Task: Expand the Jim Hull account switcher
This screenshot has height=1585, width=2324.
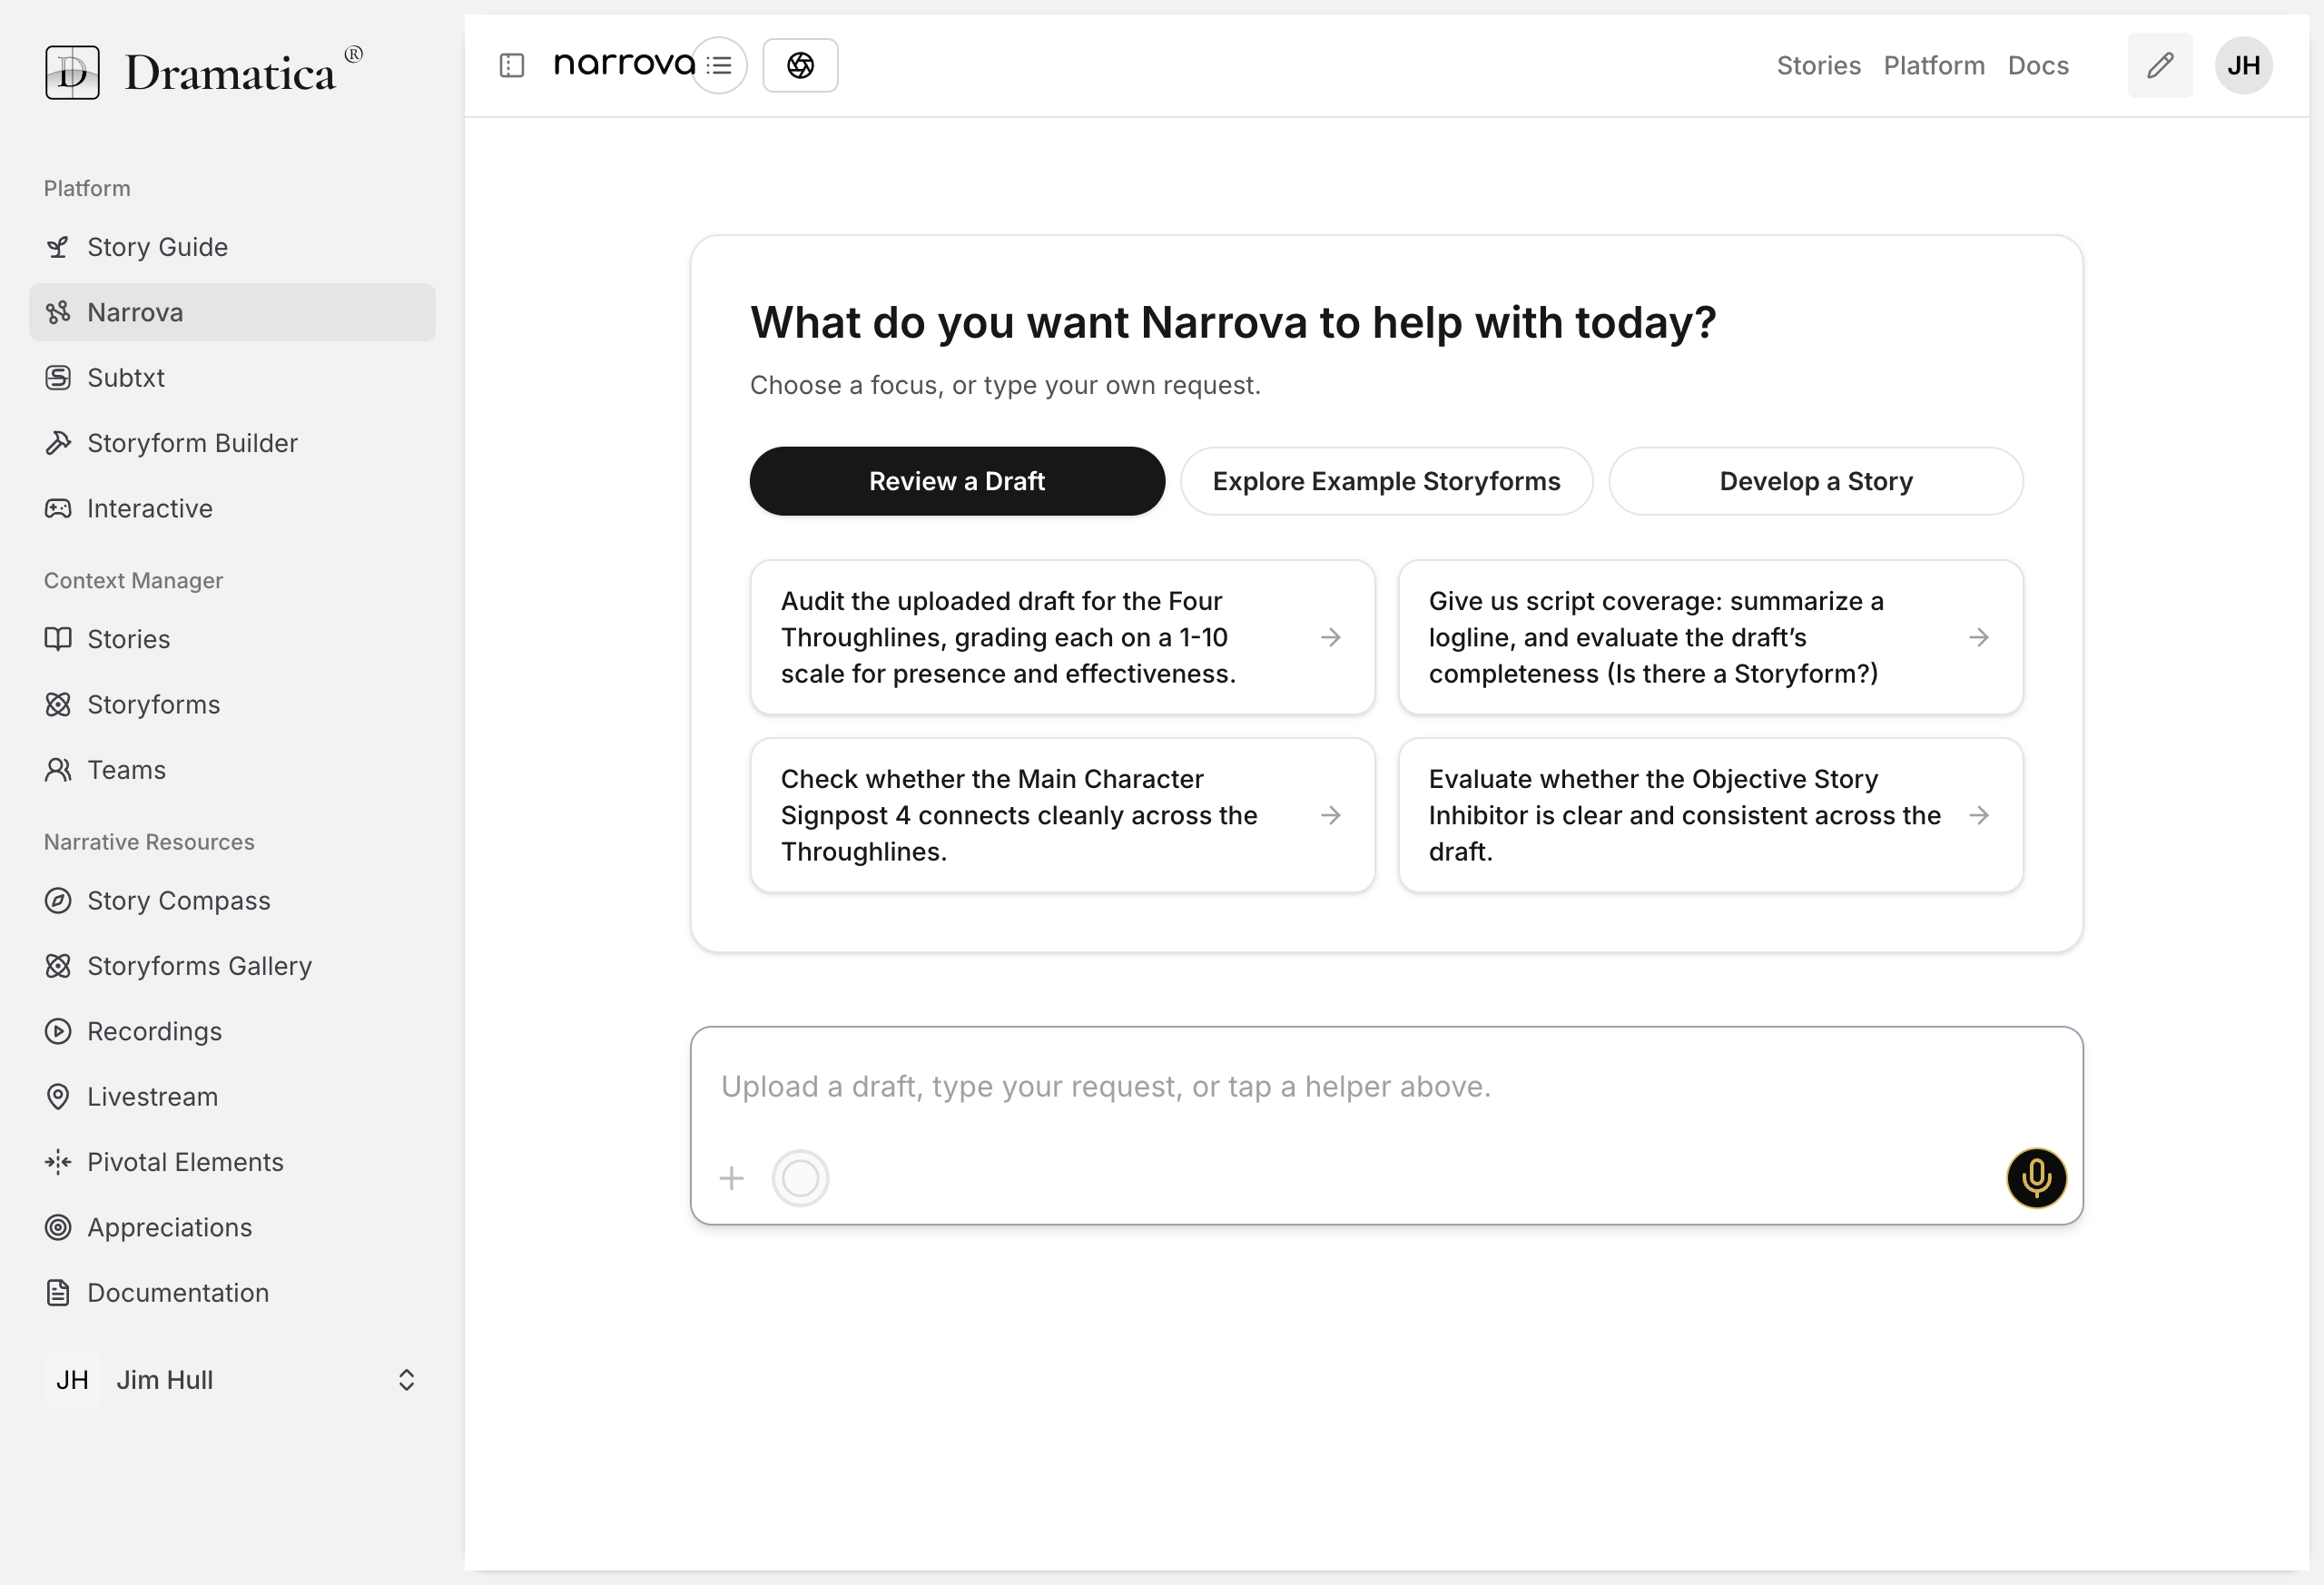Action: click(x=406, y=1380)
